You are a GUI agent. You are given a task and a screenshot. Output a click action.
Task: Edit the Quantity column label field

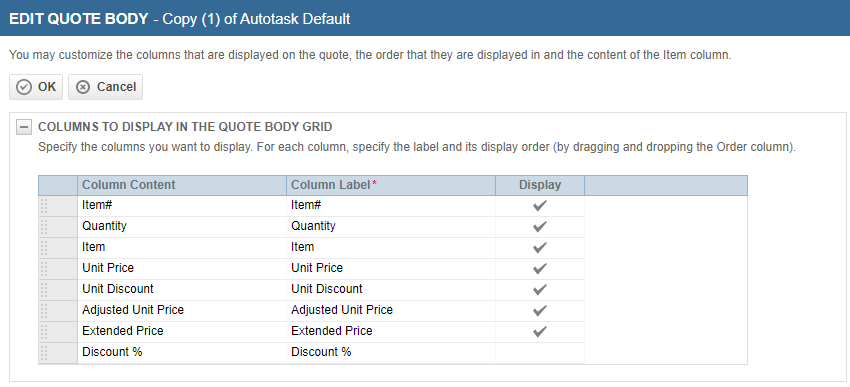click(391, 227)
